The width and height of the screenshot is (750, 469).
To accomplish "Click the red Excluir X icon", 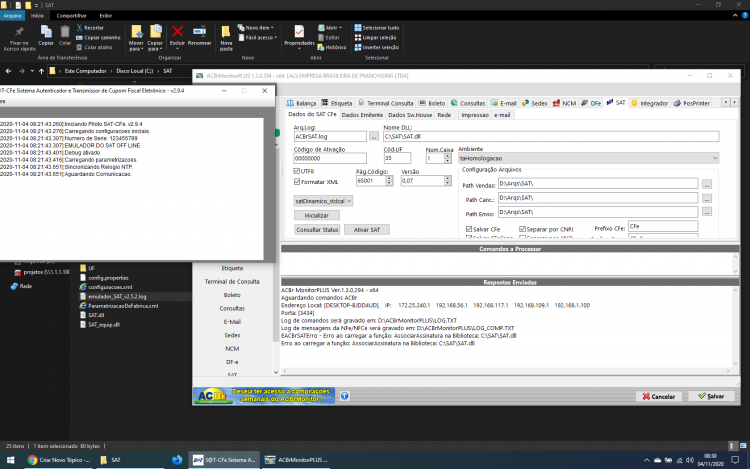I will [177, 32].
